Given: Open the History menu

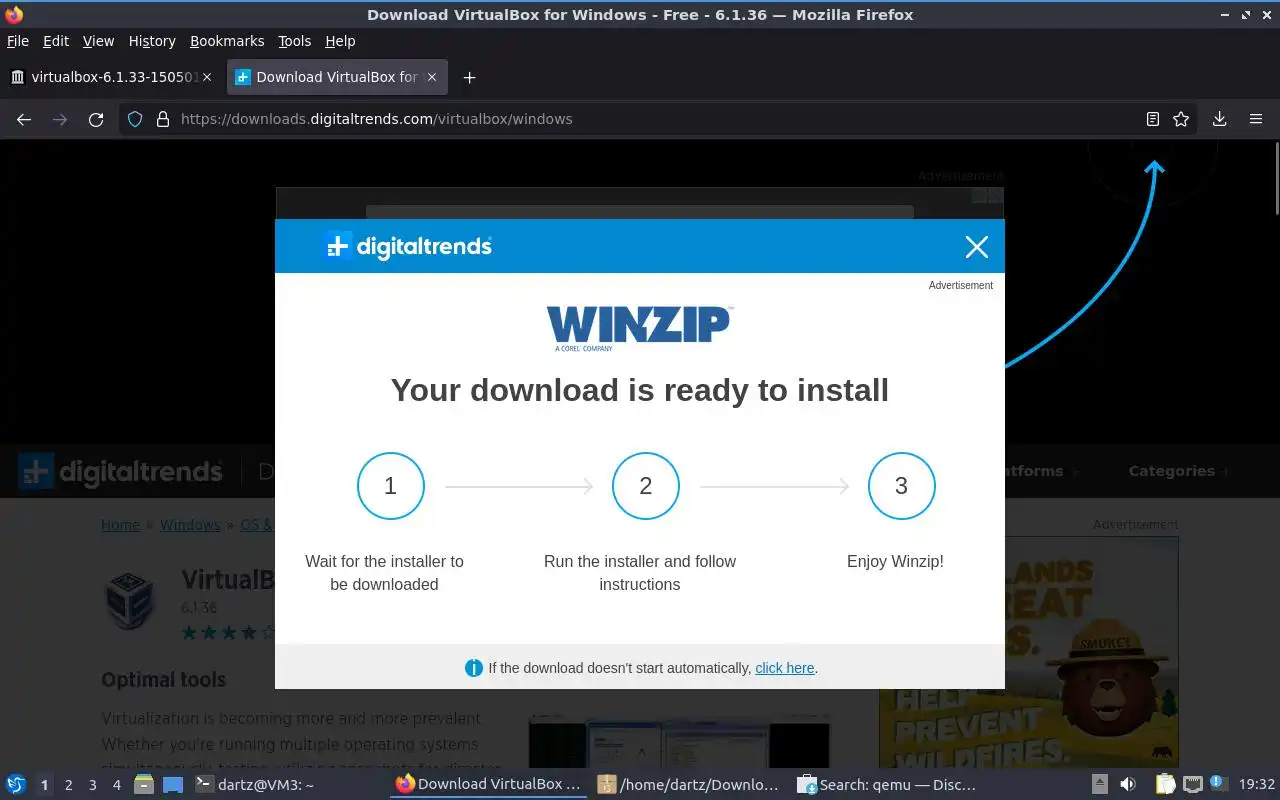Looking at the screenshot, I should pyautogui.click(x=152, y=41).
